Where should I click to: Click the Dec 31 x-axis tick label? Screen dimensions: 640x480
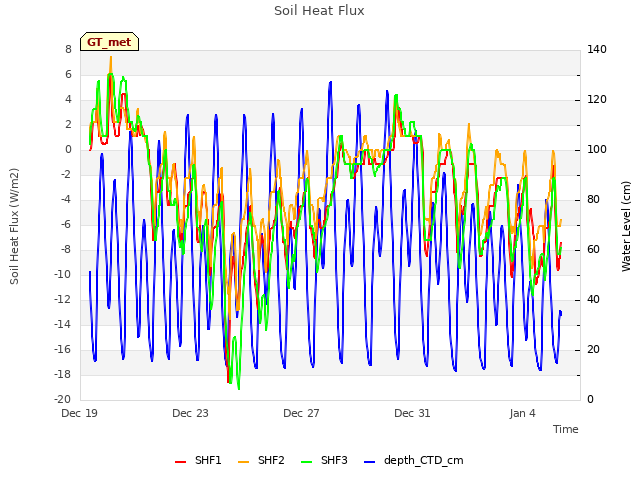(x=412, y=413)
